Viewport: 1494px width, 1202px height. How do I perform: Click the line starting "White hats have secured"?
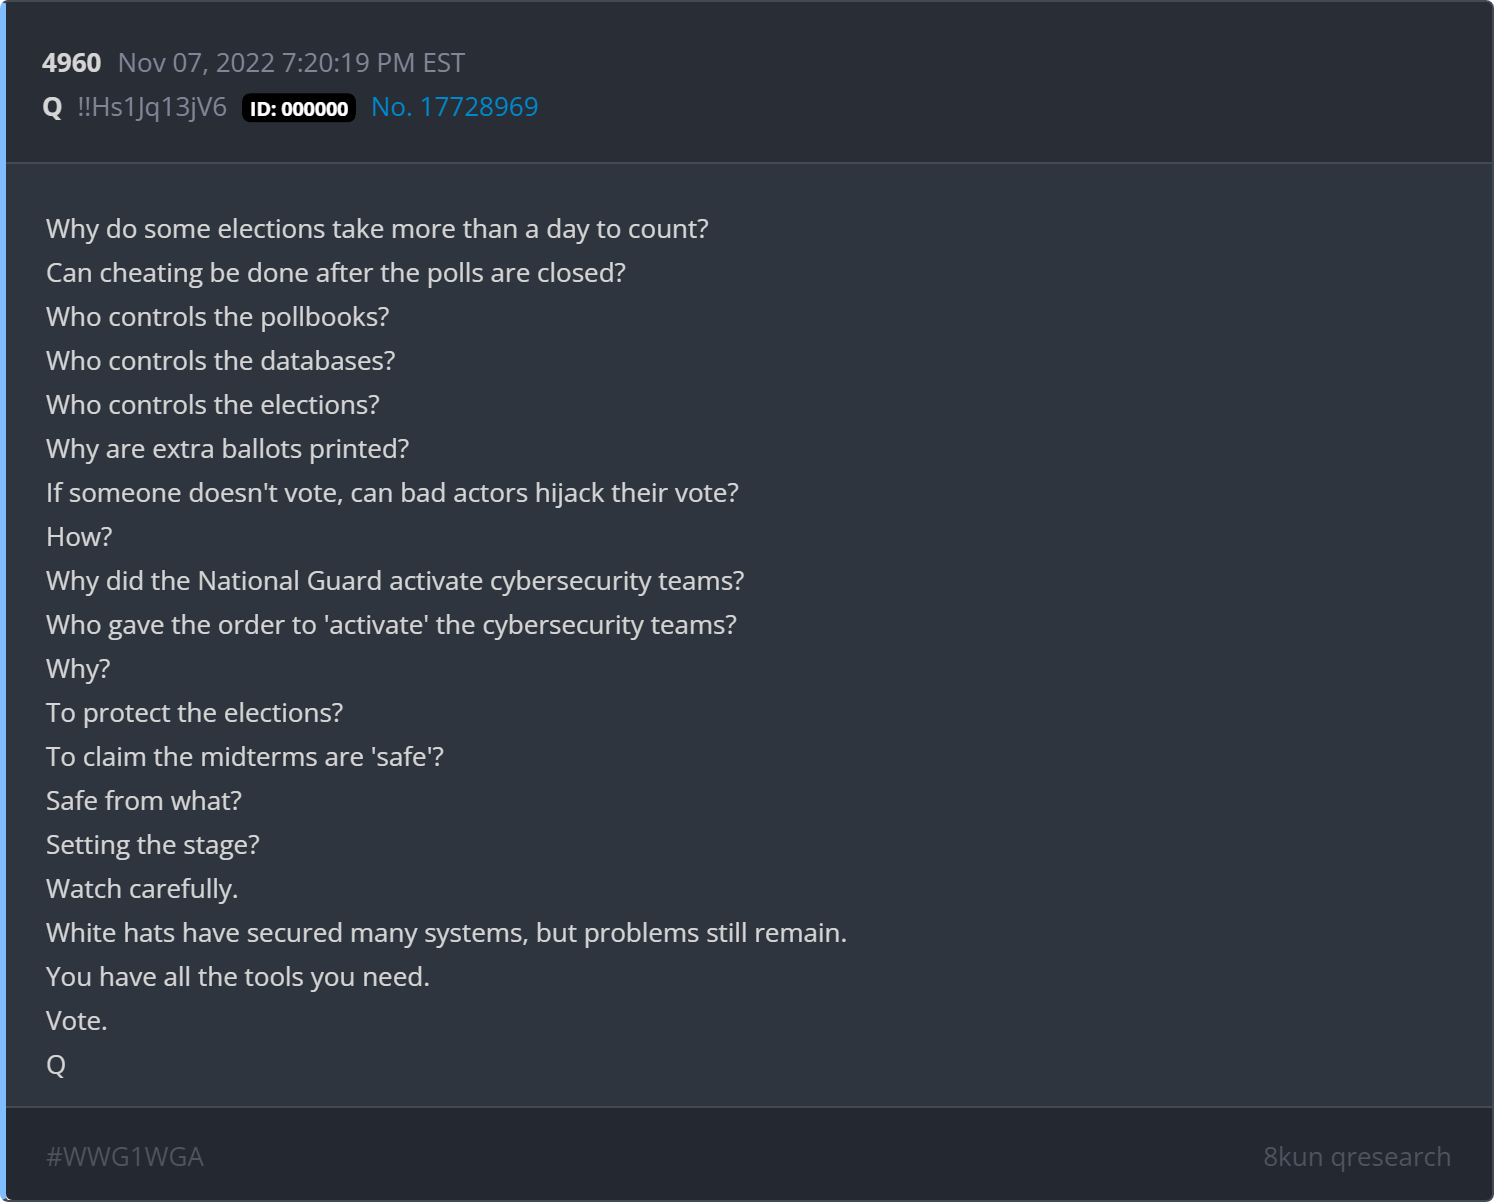click(x=446, y=933)
